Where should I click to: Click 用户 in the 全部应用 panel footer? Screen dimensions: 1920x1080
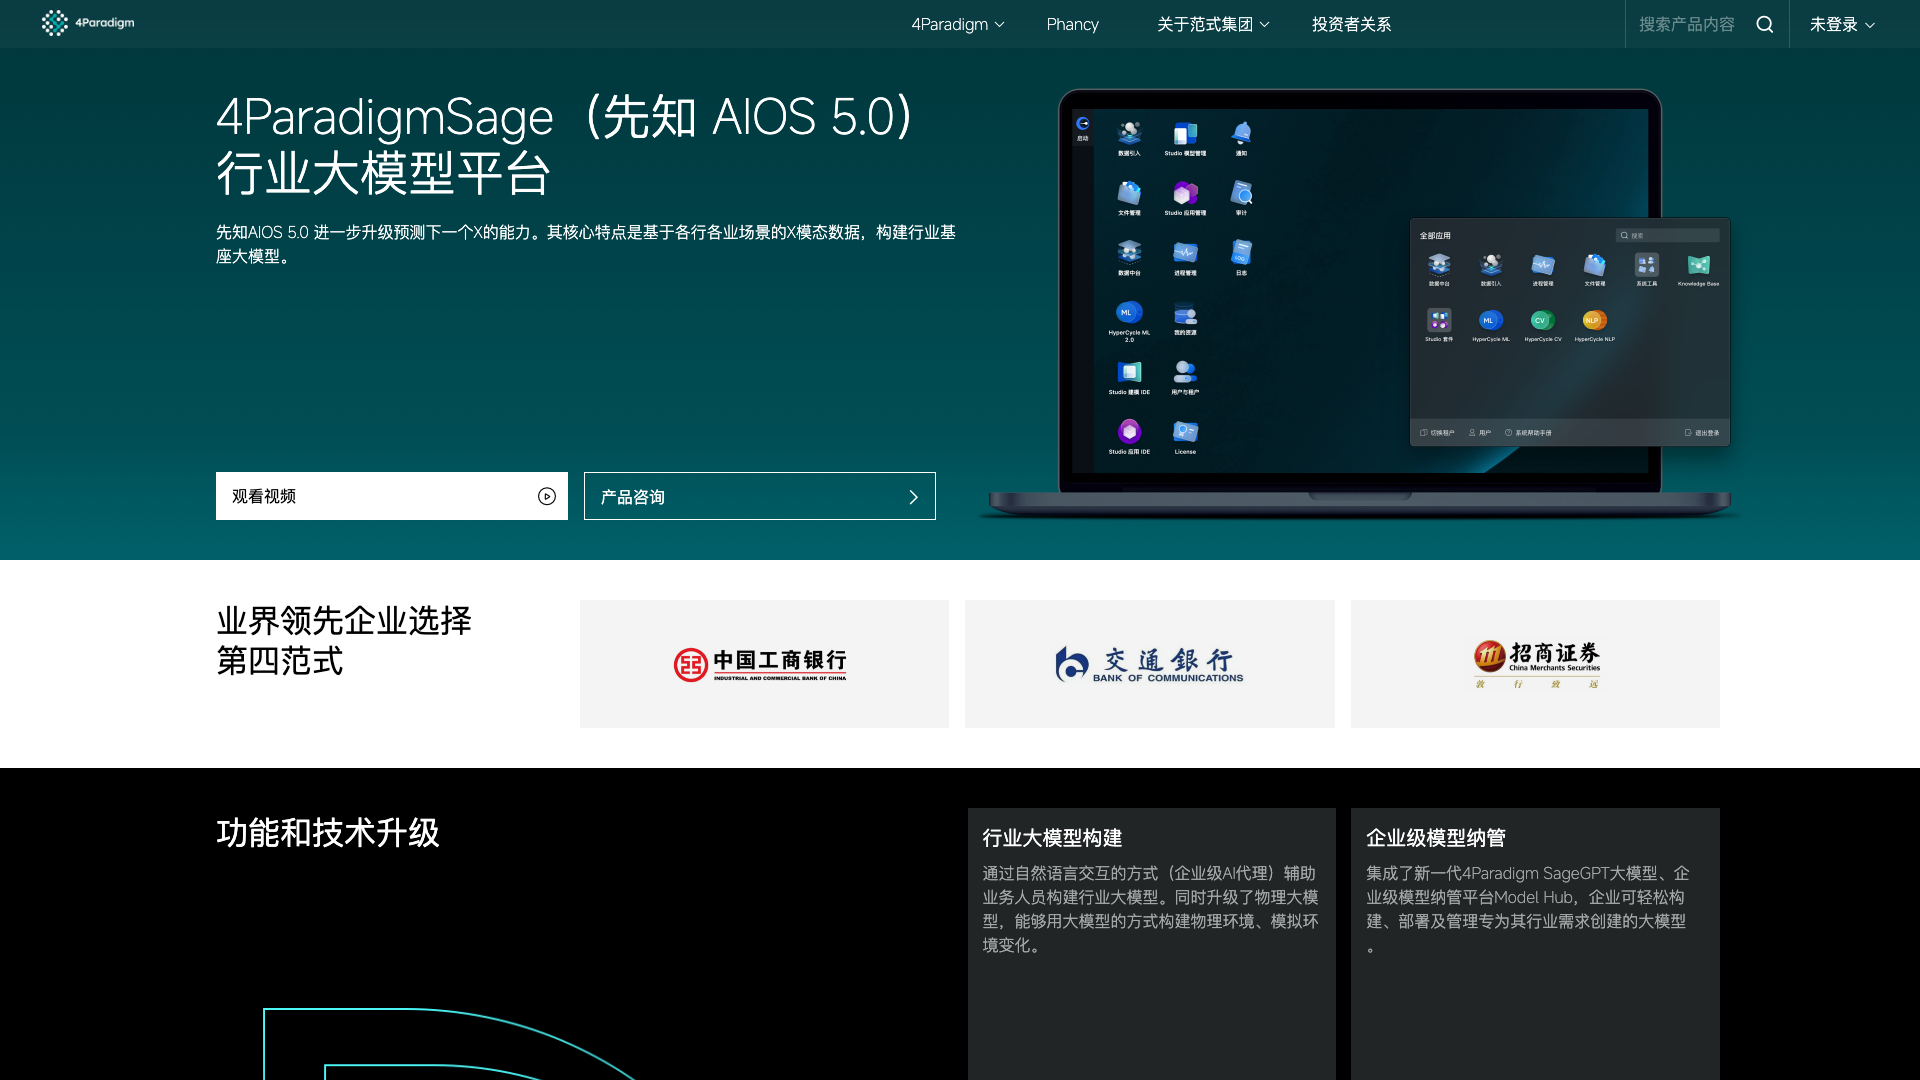point(1480,433)
